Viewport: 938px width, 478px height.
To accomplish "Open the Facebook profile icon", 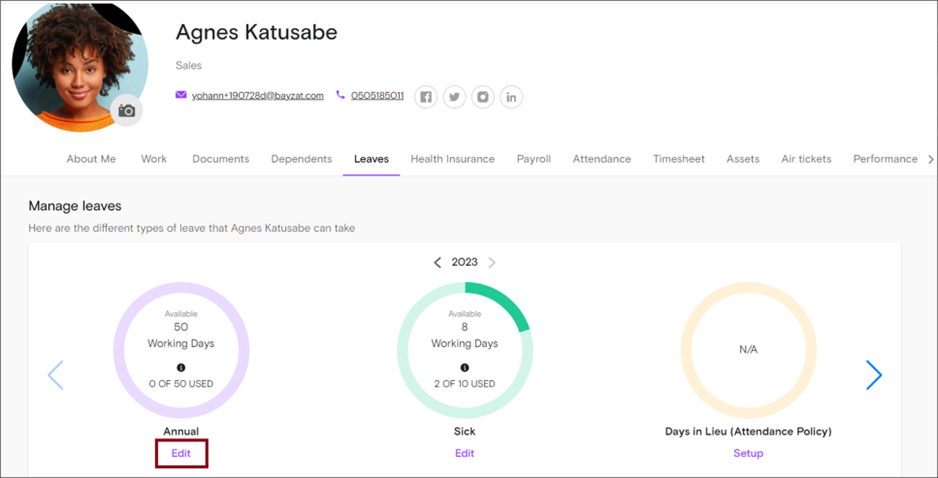I will coord(426,97).
